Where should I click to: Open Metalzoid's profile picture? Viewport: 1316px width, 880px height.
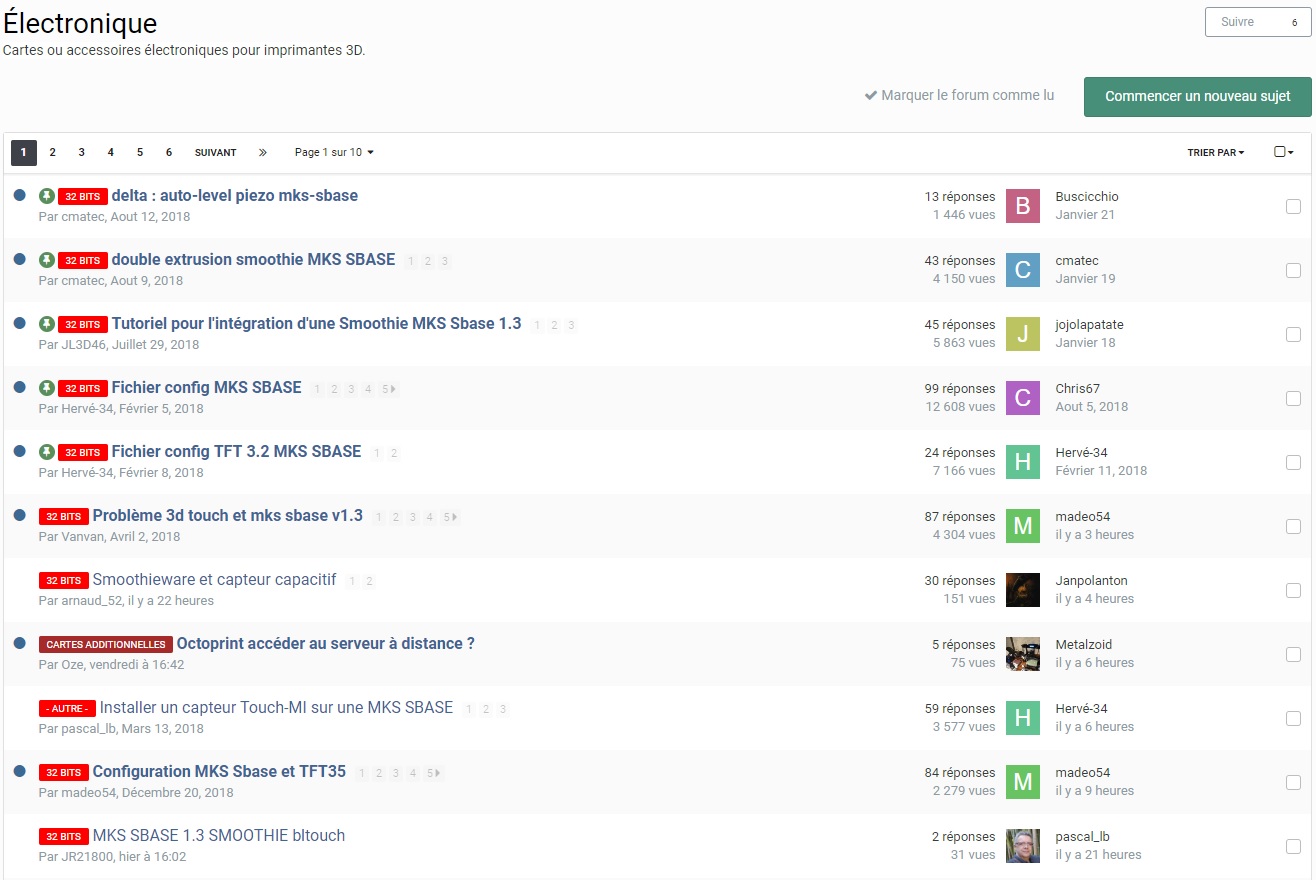(x=1023, y=654)
